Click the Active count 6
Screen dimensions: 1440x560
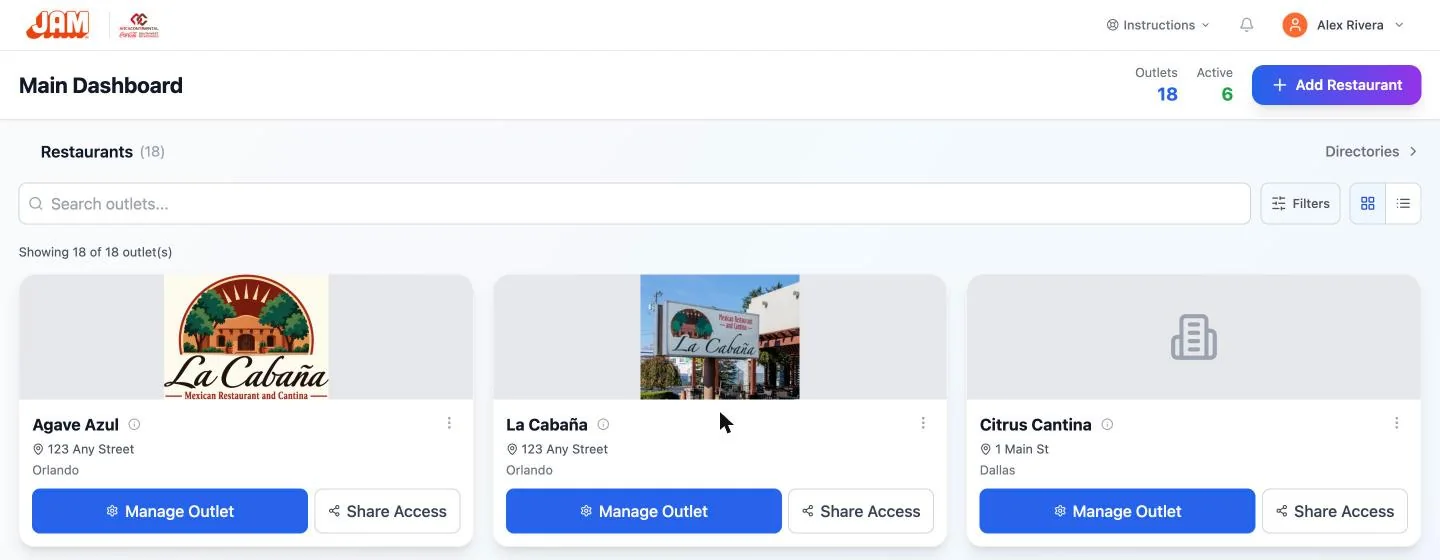[1227, 95]
